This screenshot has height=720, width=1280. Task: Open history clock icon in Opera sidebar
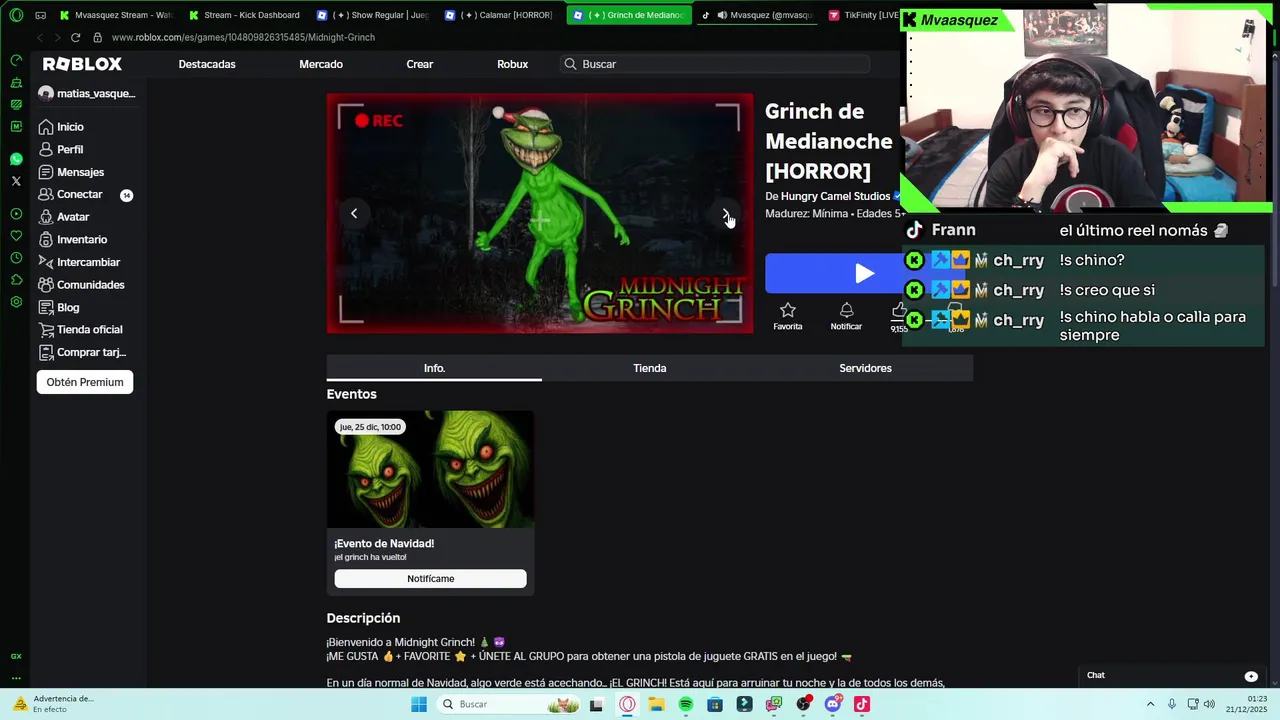16,258
